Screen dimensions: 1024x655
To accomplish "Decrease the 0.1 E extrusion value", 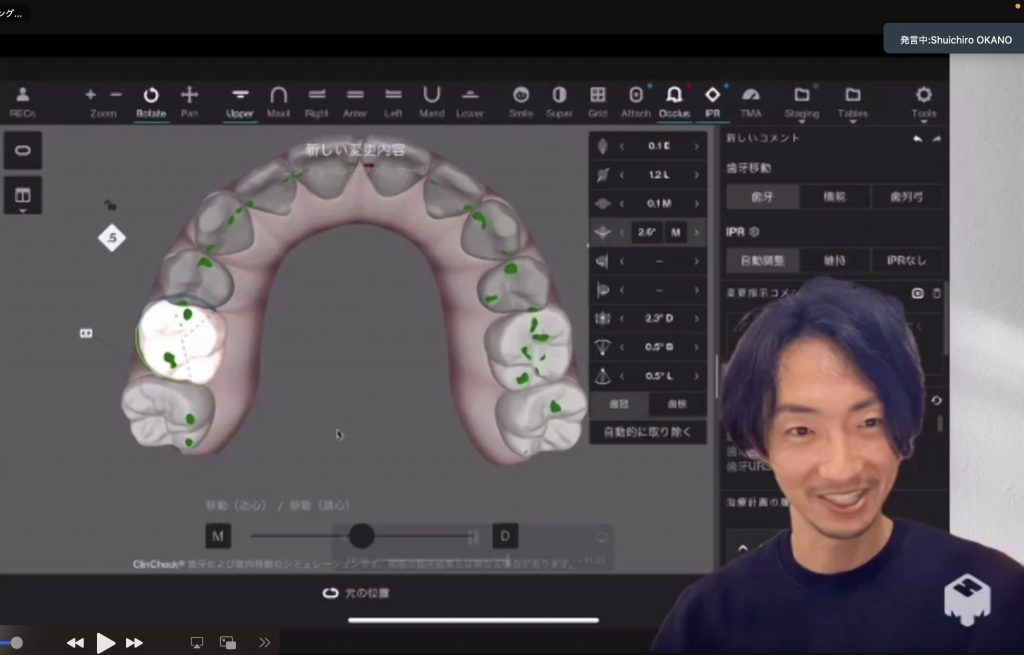I will 622,146.
